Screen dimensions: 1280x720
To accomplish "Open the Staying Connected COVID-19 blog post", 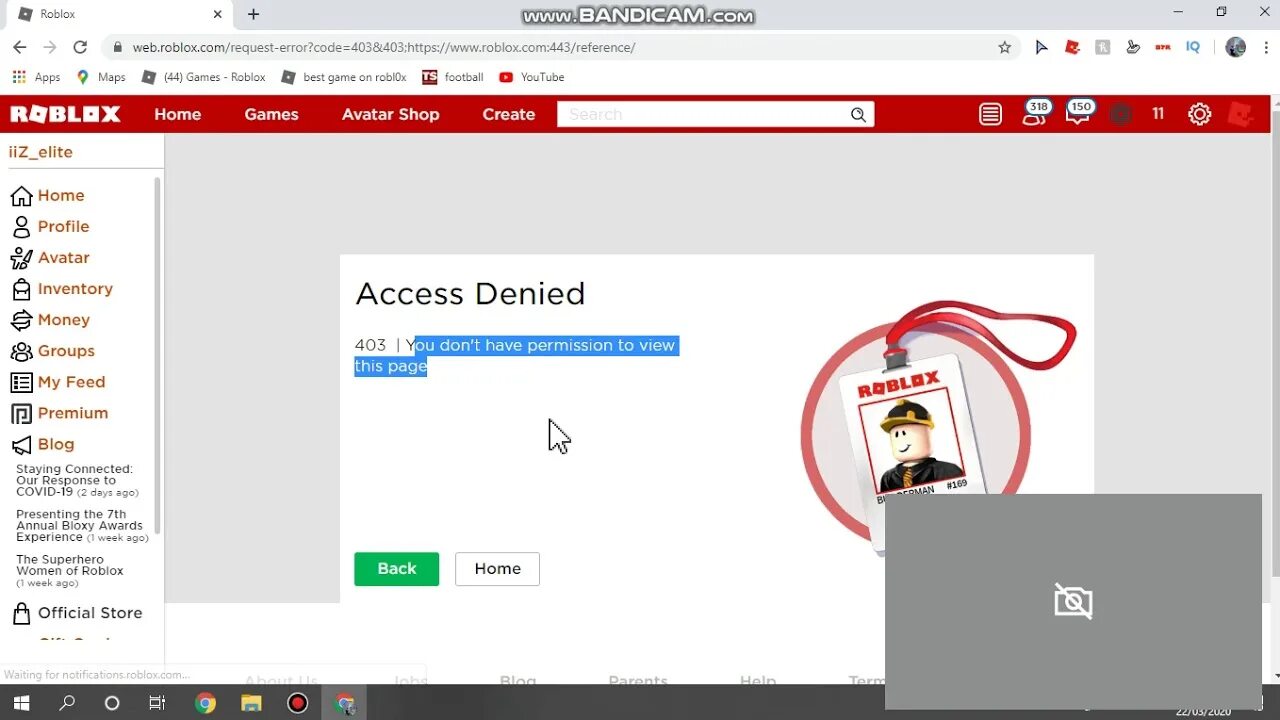I will click(76, 480).
